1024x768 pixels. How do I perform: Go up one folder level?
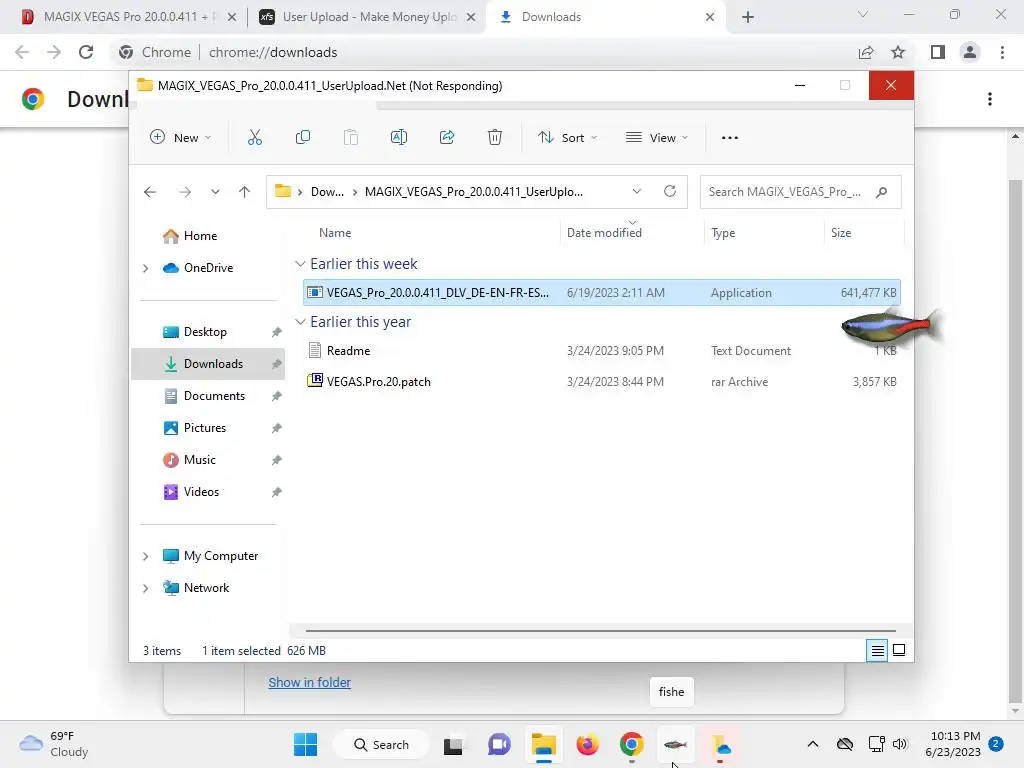[x=244, y=192]
